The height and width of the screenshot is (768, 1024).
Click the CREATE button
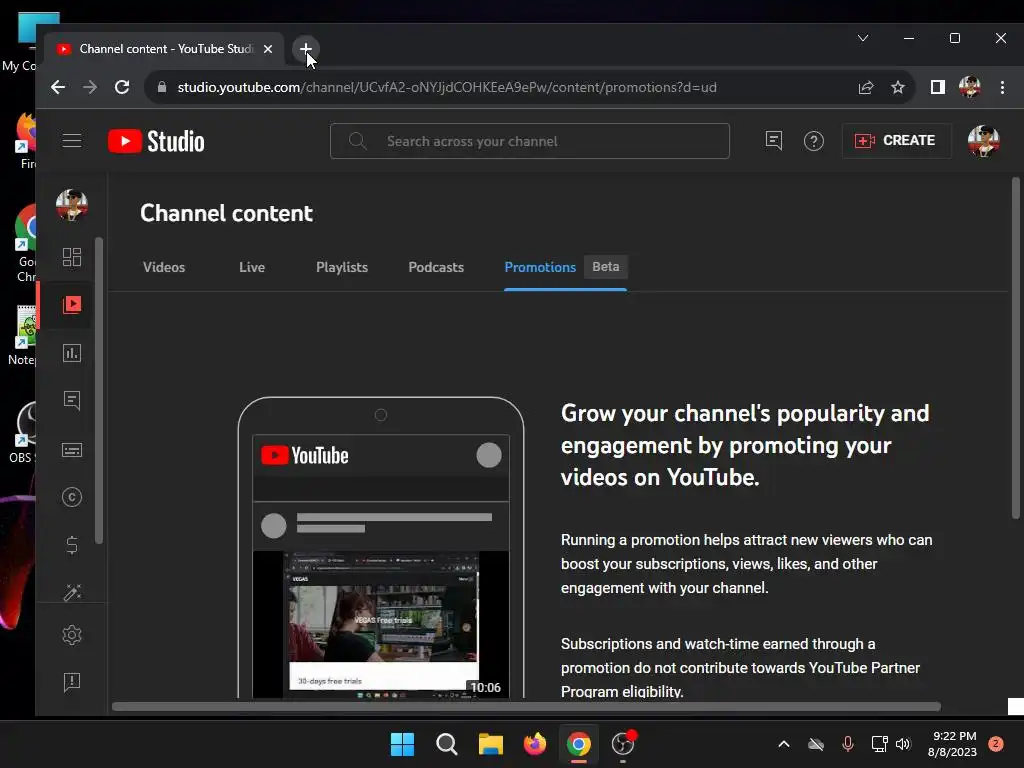tap(896, 140)
